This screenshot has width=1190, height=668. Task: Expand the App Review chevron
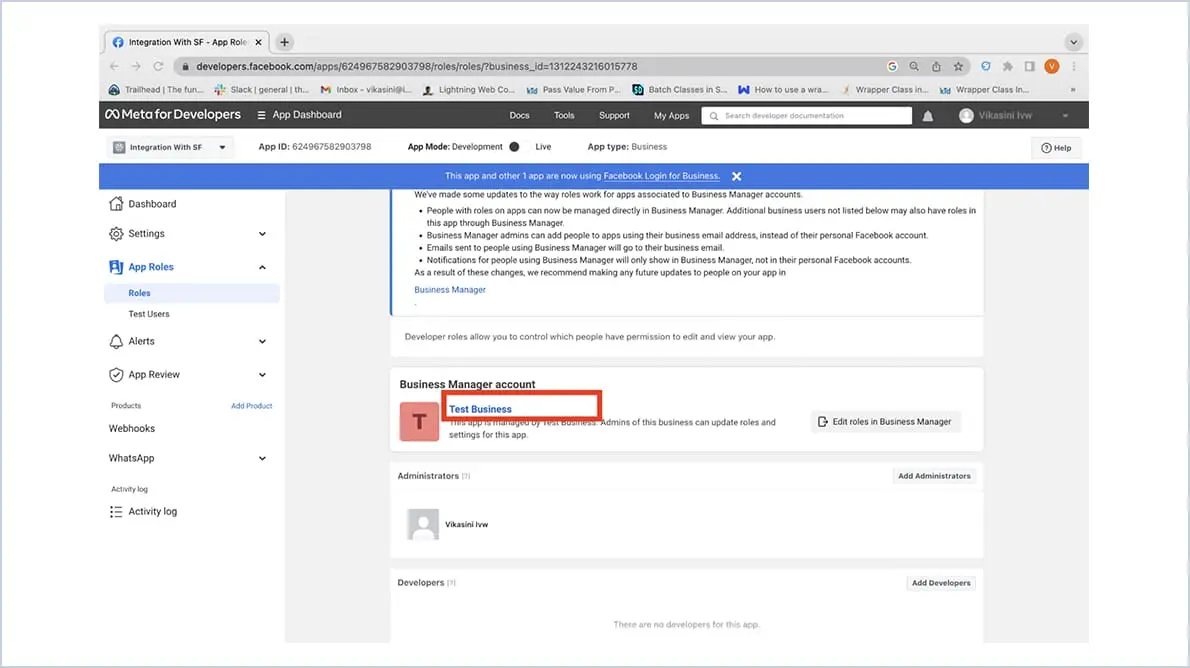(x=262, y=375)
